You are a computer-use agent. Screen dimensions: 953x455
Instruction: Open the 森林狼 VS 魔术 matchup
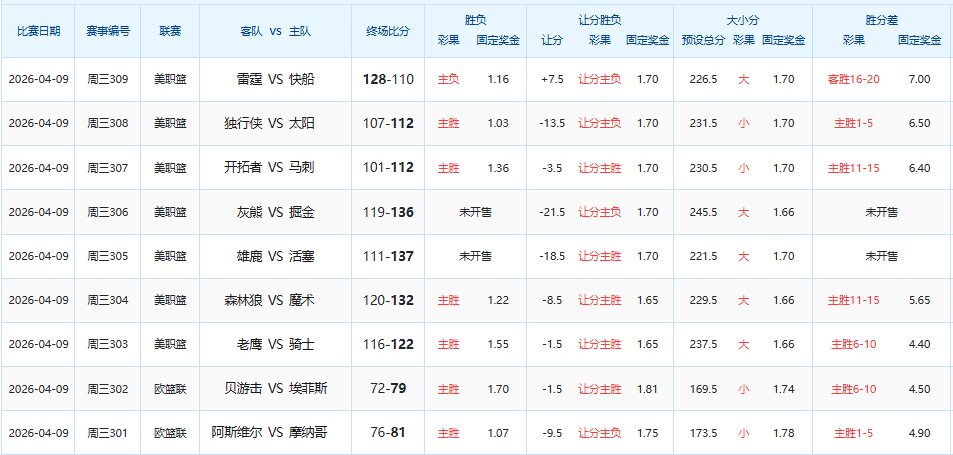[x=275, y=300]
